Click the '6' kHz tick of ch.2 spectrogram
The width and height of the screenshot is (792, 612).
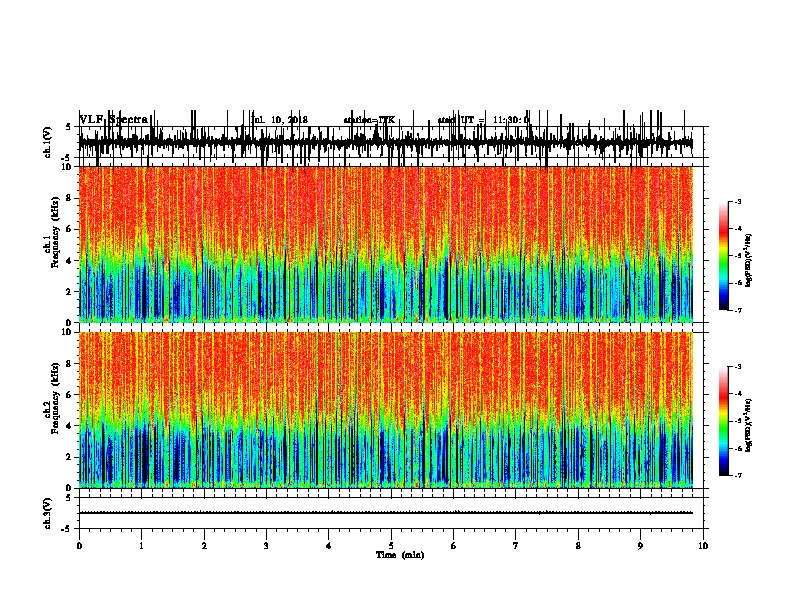tap(69, 395)
